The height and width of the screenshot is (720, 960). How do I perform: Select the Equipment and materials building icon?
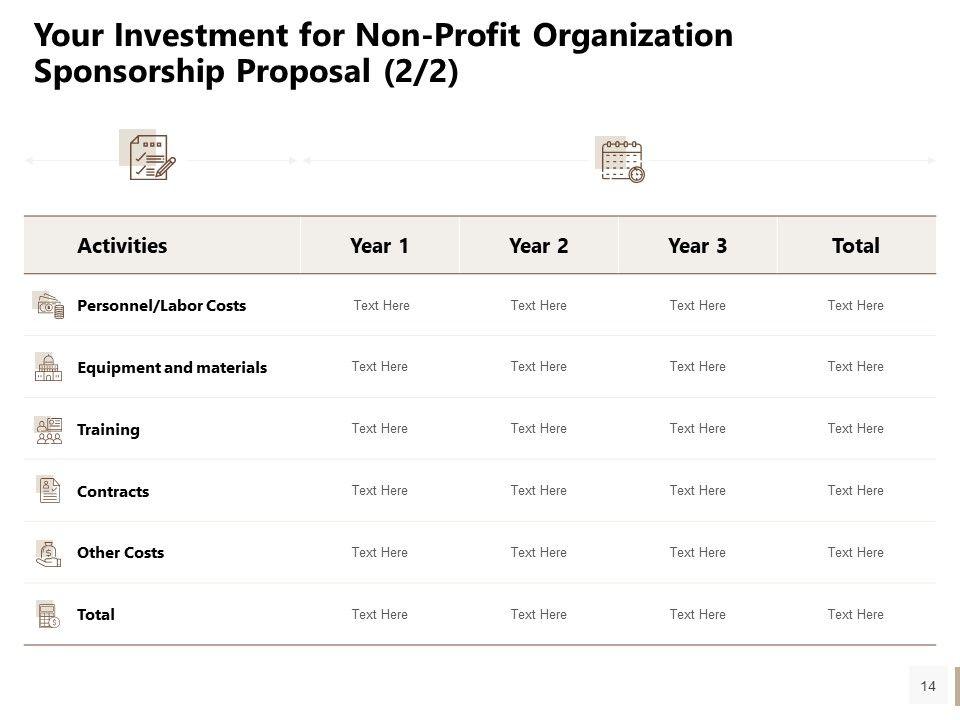48,367
